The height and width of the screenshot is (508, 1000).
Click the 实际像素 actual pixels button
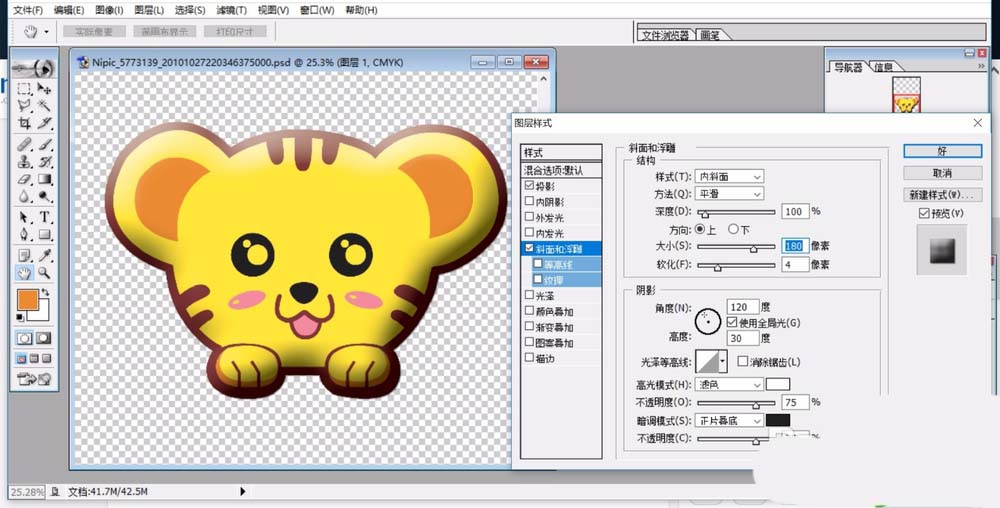(x=93, y=31)
